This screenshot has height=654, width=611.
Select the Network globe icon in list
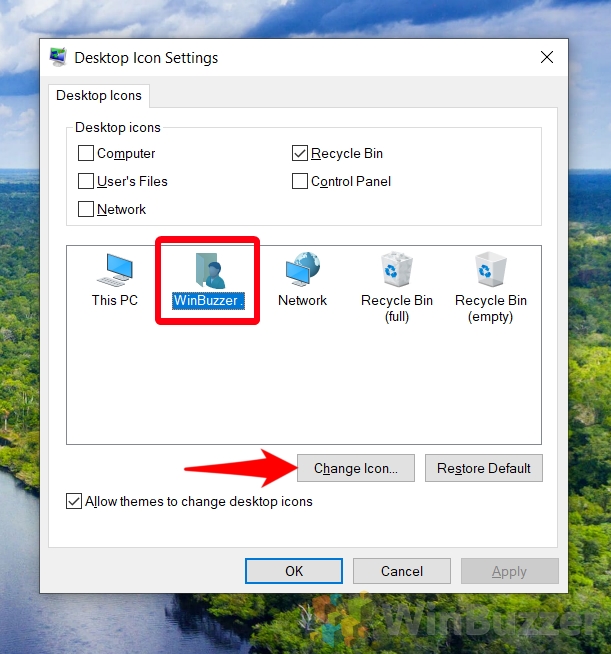coord(303,269)
